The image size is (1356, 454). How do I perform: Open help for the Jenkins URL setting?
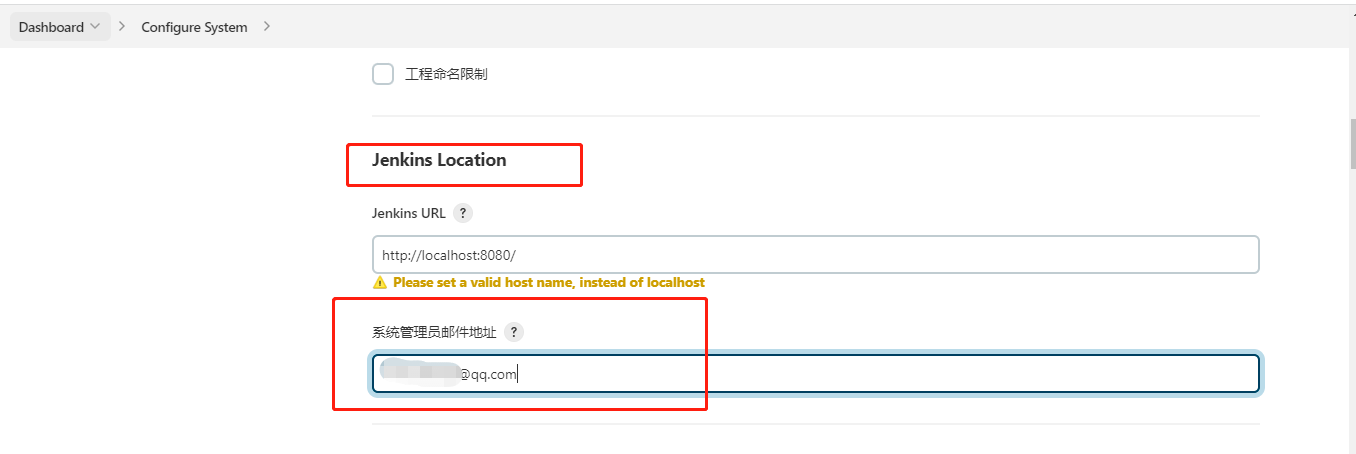click(x=462, y=213)
